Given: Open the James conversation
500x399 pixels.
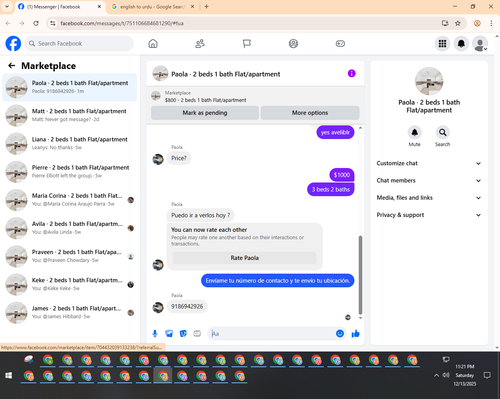Looking at the screenshot, I should click(x=70, y=312).
